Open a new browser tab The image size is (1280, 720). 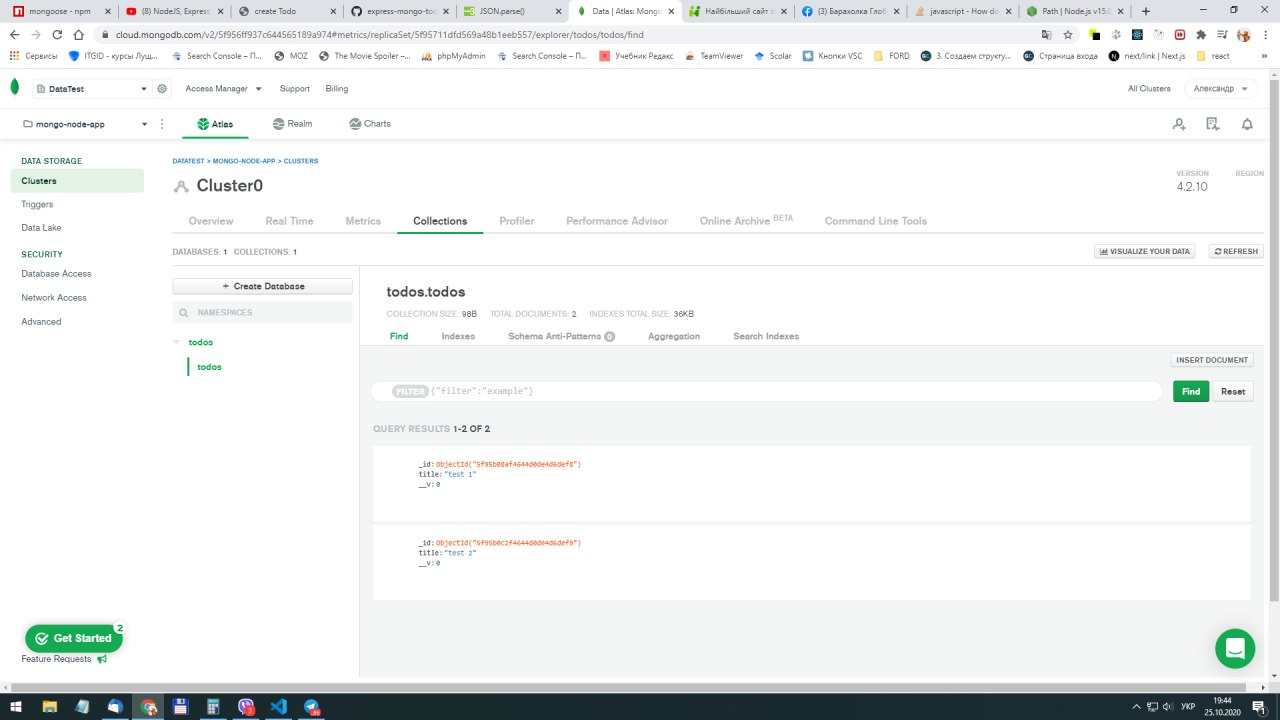[x=1145, y=11]
